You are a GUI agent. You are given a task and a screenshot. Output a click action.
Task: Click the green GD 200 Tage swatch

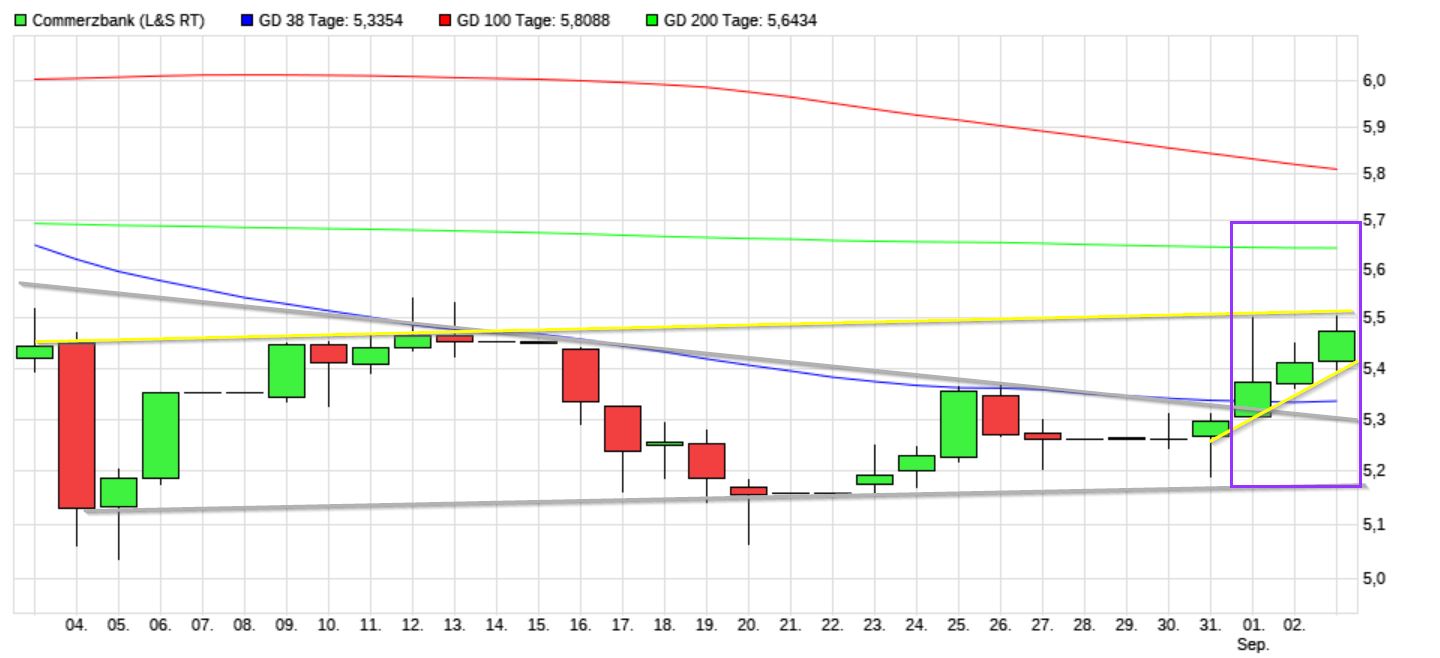(x=651, y=20)
